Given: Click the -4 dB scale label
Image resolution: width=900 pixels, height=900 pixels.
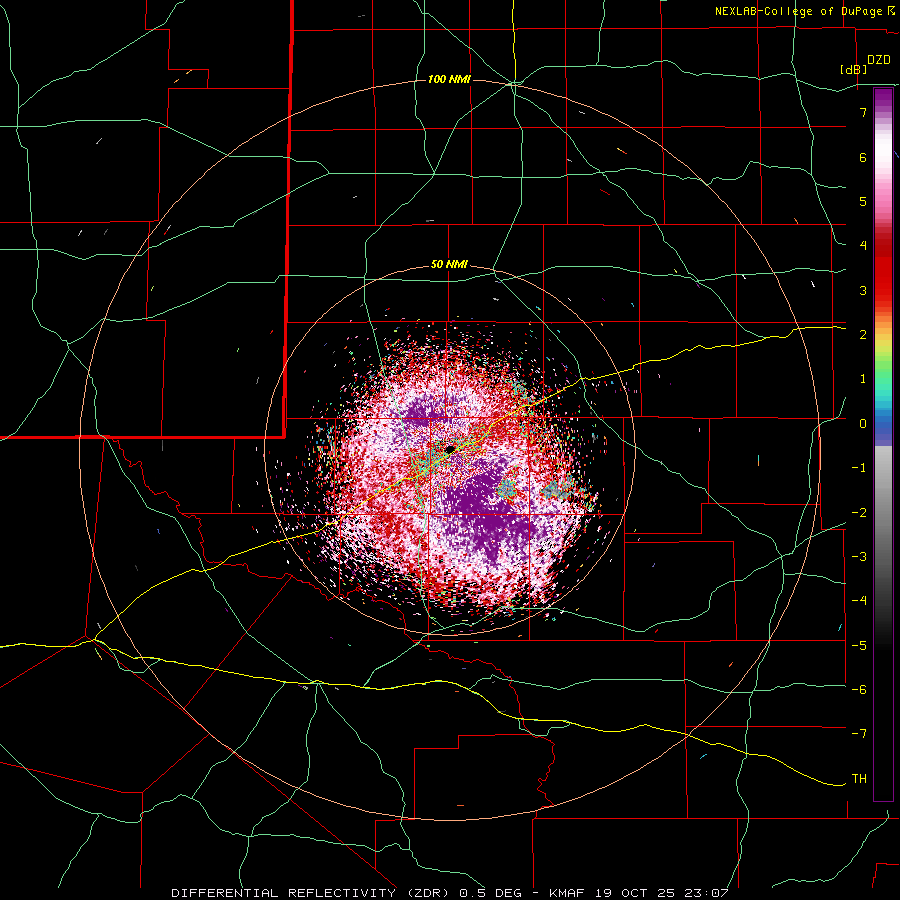Looking at the screenshot, I should (859, 600).
